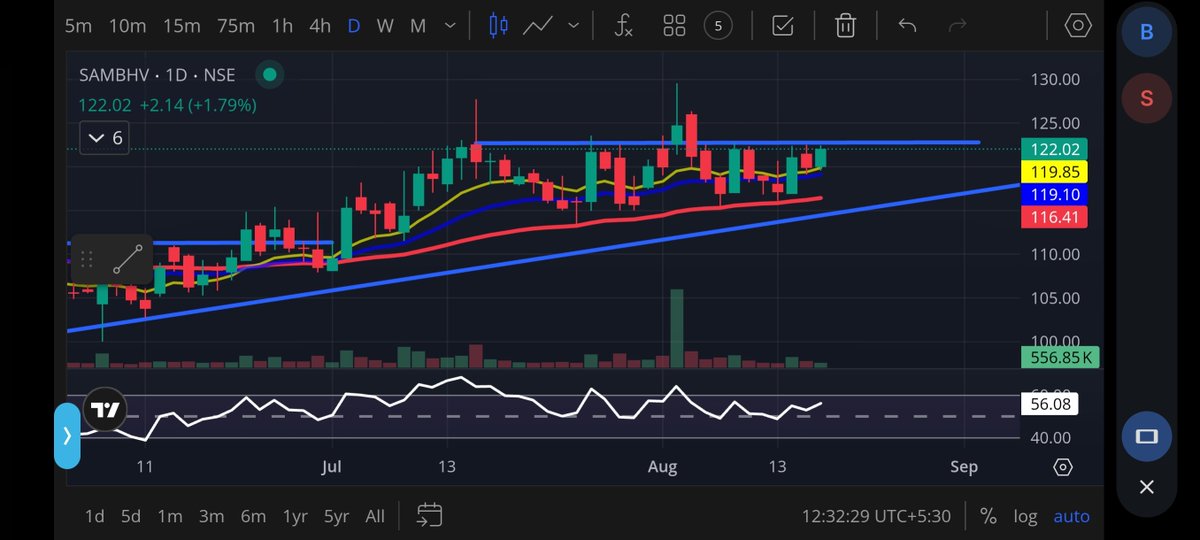The image size is (1200, 540).
Task: Click the green status dot beside NSE
Action: point(268,75)
